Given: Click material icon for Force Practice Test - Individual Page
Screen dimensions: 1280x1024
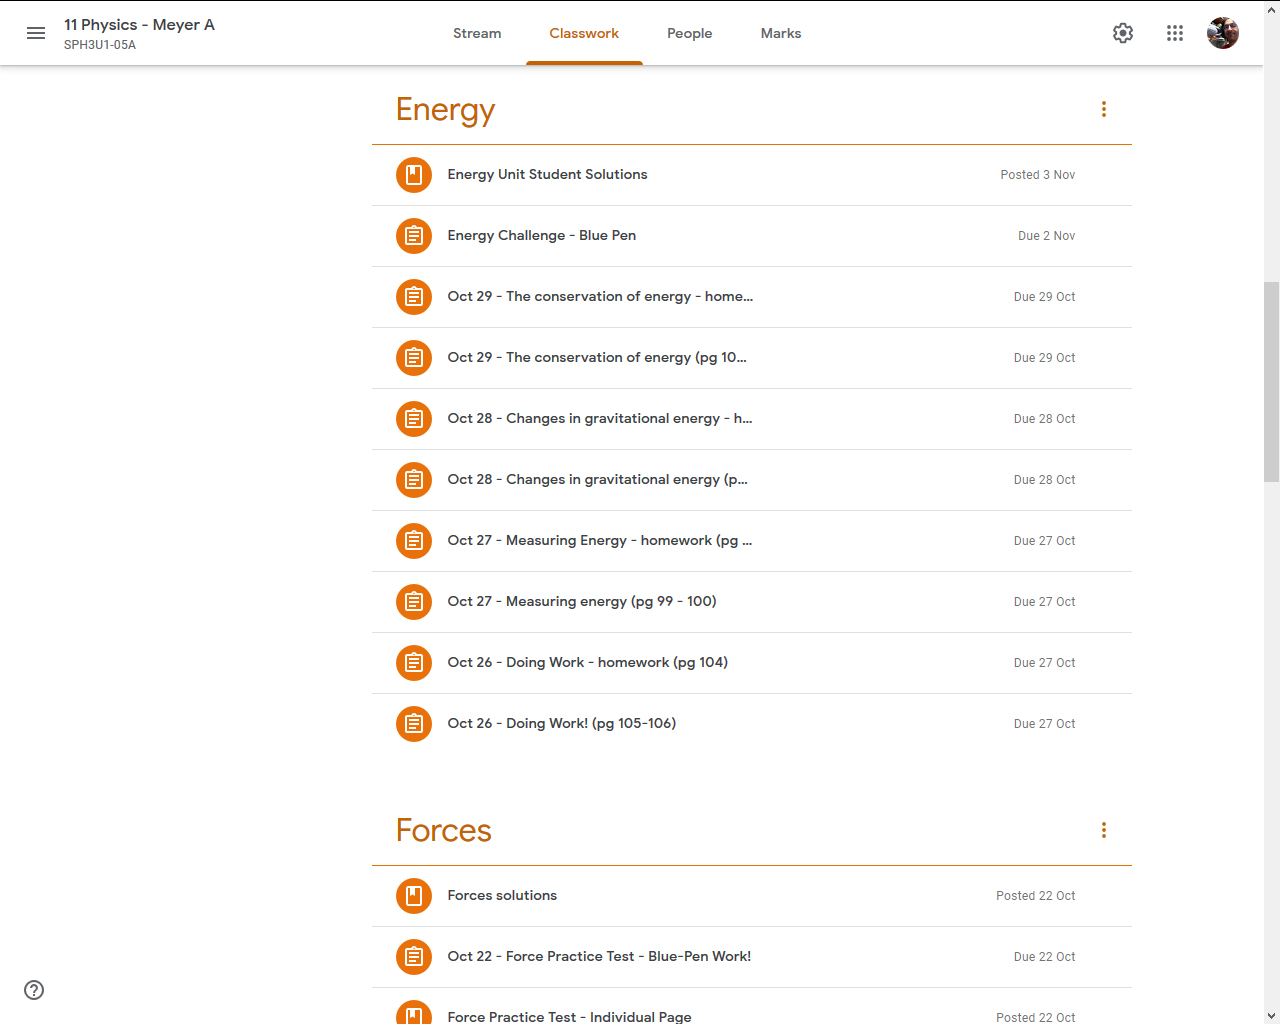Looking at the screenshot, I should pos(414,1012).
